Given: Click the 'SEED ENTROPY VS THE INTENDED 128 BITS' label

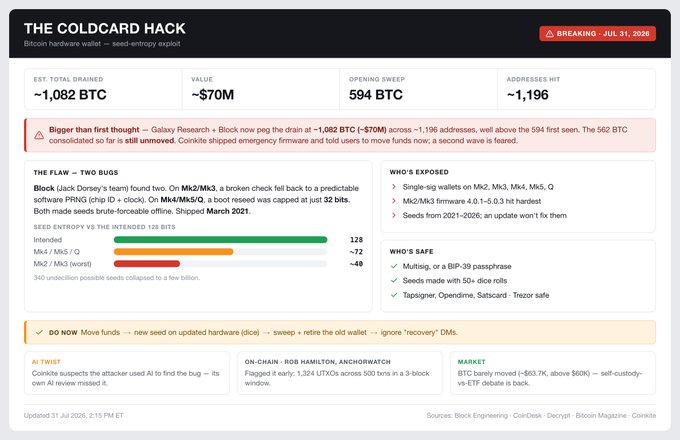Looking at the screenshot, I should coord(105,227).
